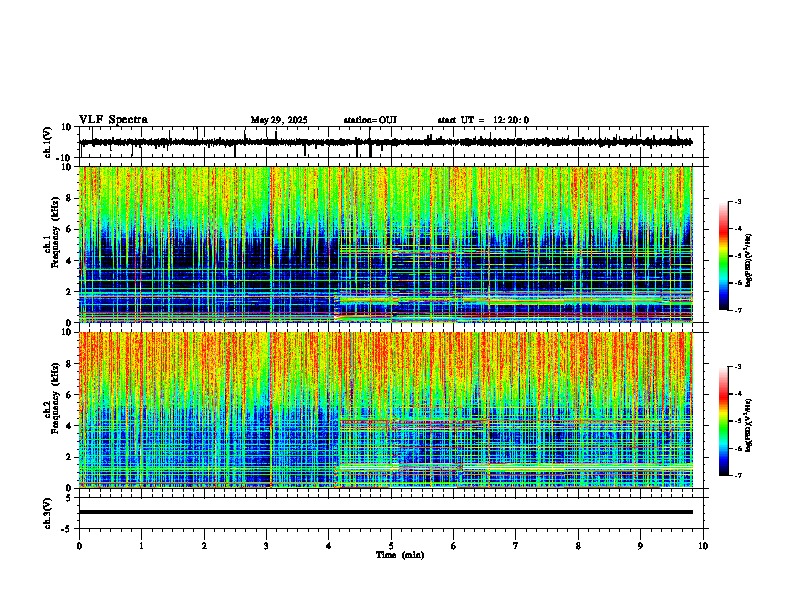The width and height of the screenshot is (792, 612).
Task: Click time axis tick label "6"
Action: pyautogui.click(x=454, y=546)
